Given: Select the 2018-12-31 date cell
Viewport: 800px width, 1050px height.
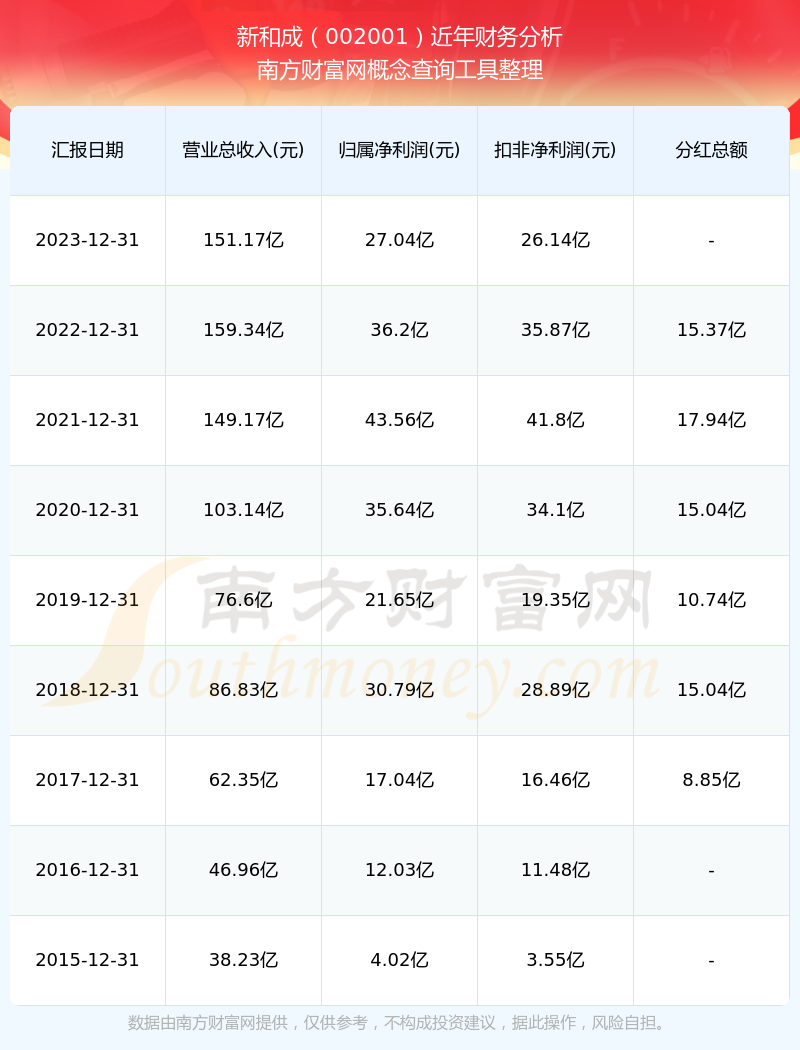Looking at the screenshot, I should tap(88, 690).
